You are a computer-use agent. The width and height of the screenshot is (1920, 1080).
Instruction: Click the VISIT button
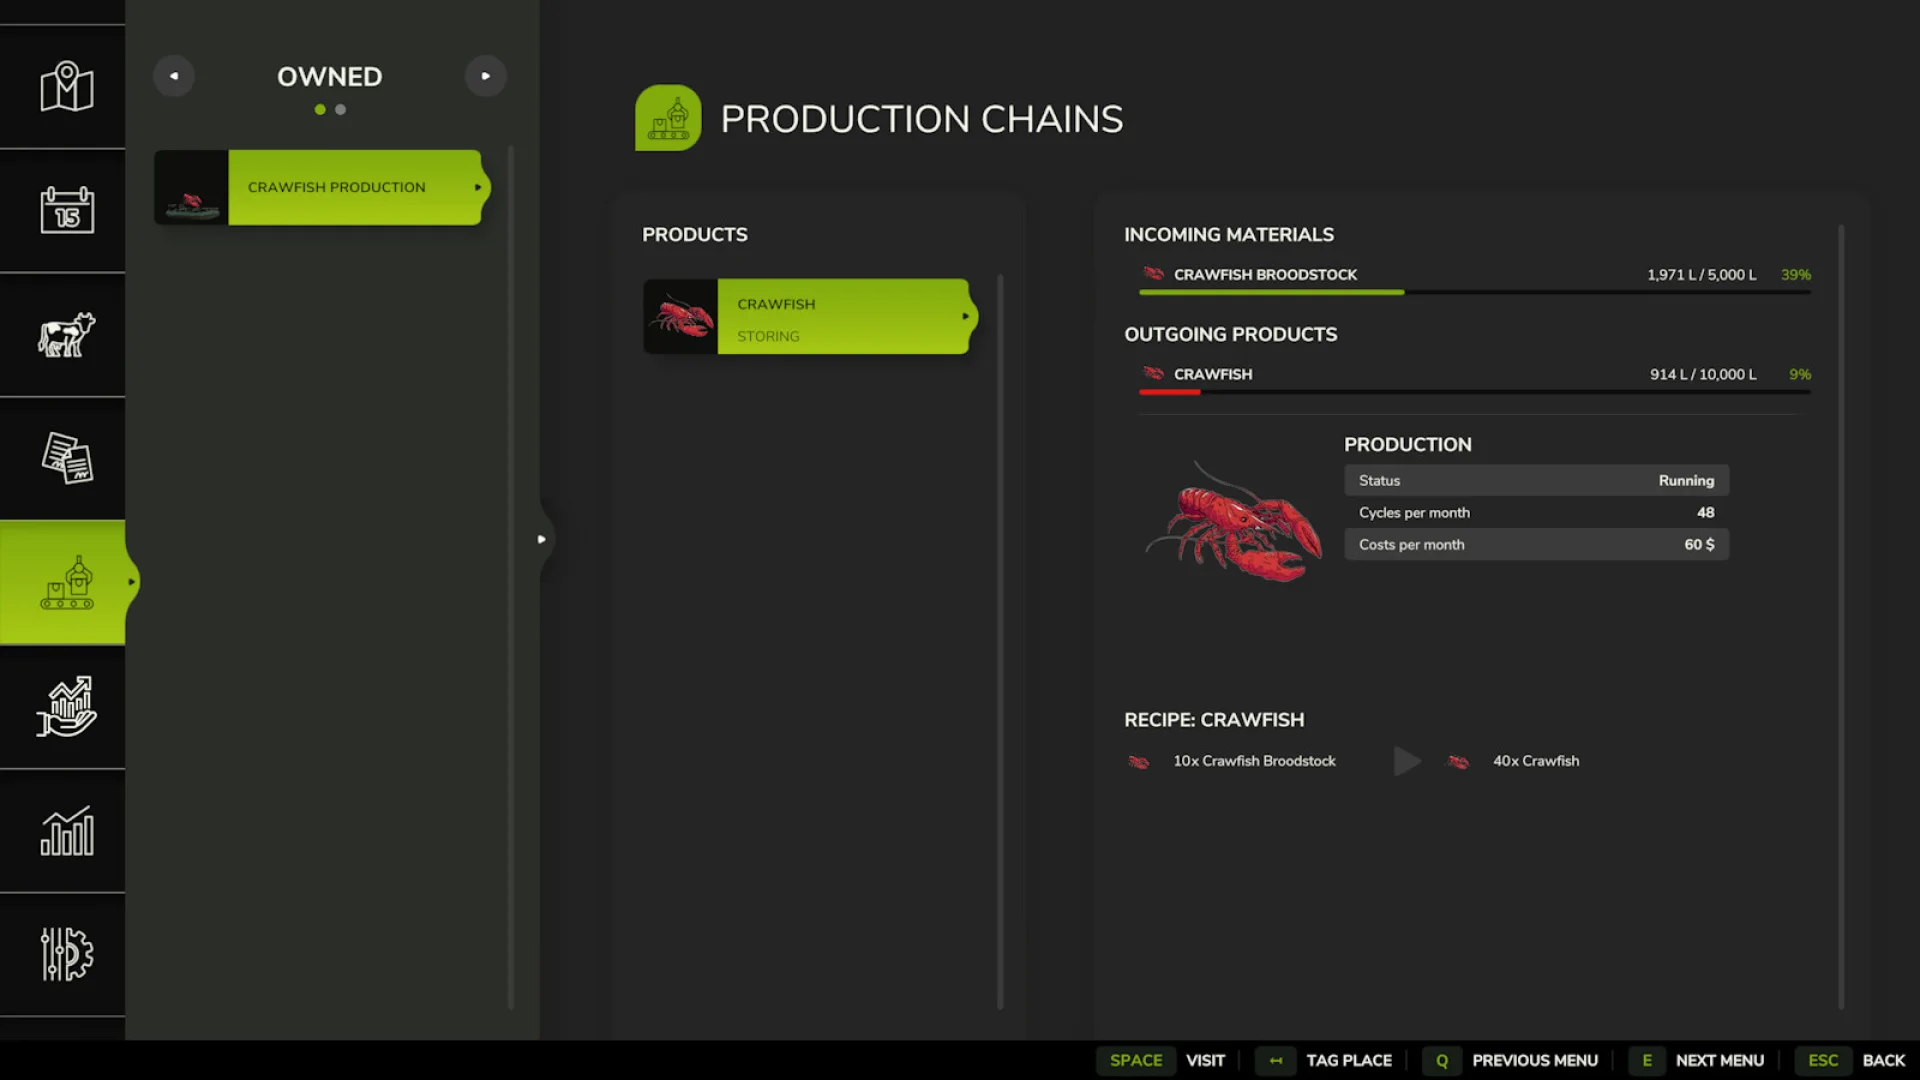pos(1205,1060)
